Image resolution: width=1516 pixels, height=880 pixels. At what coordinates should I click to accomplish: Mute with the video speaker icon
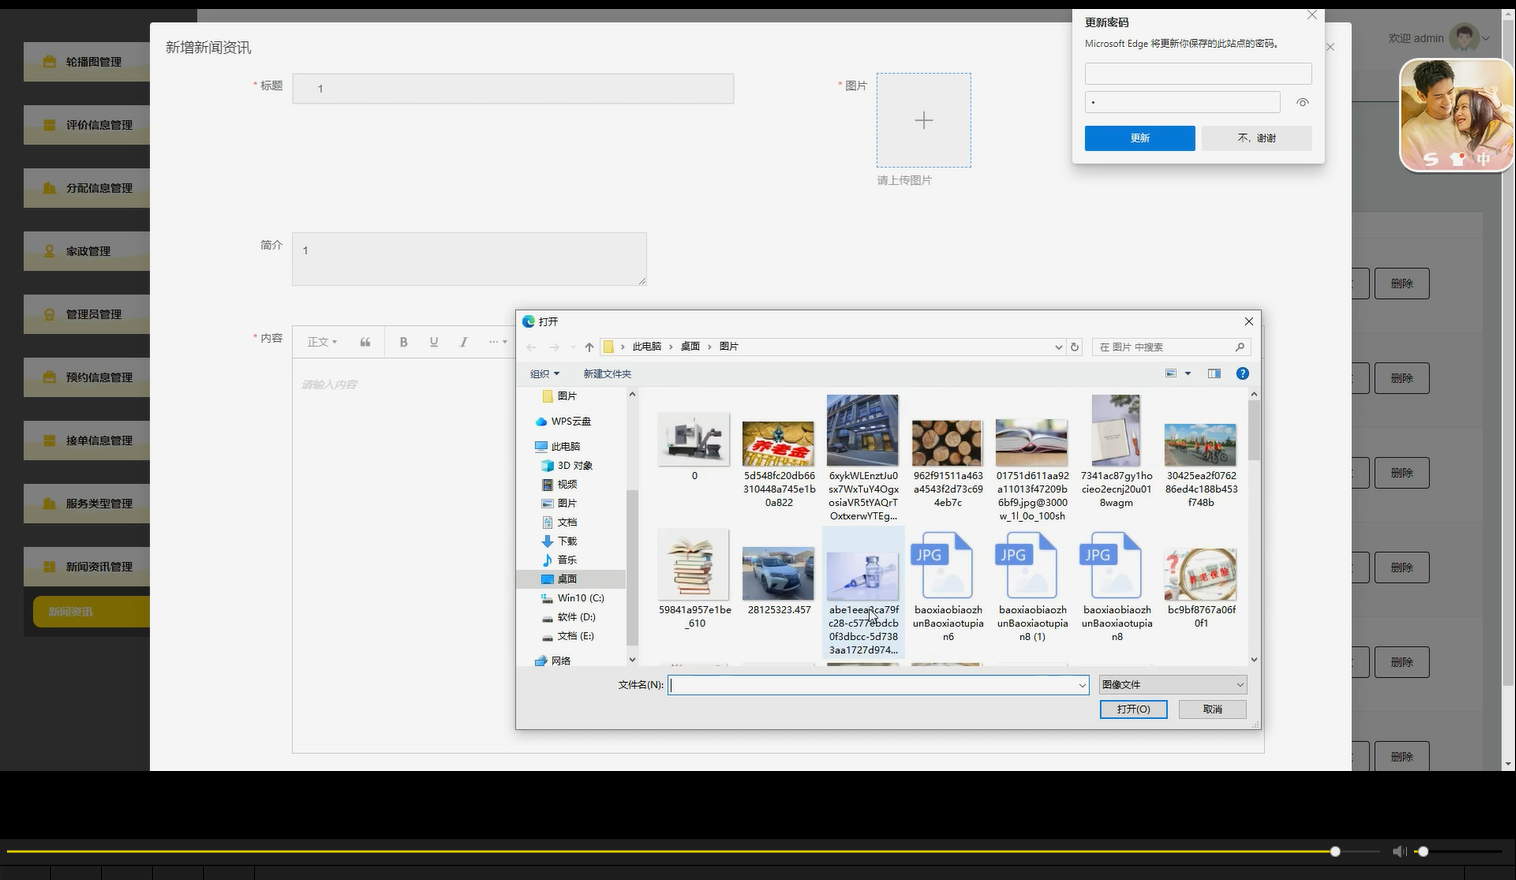(1399, 851)
